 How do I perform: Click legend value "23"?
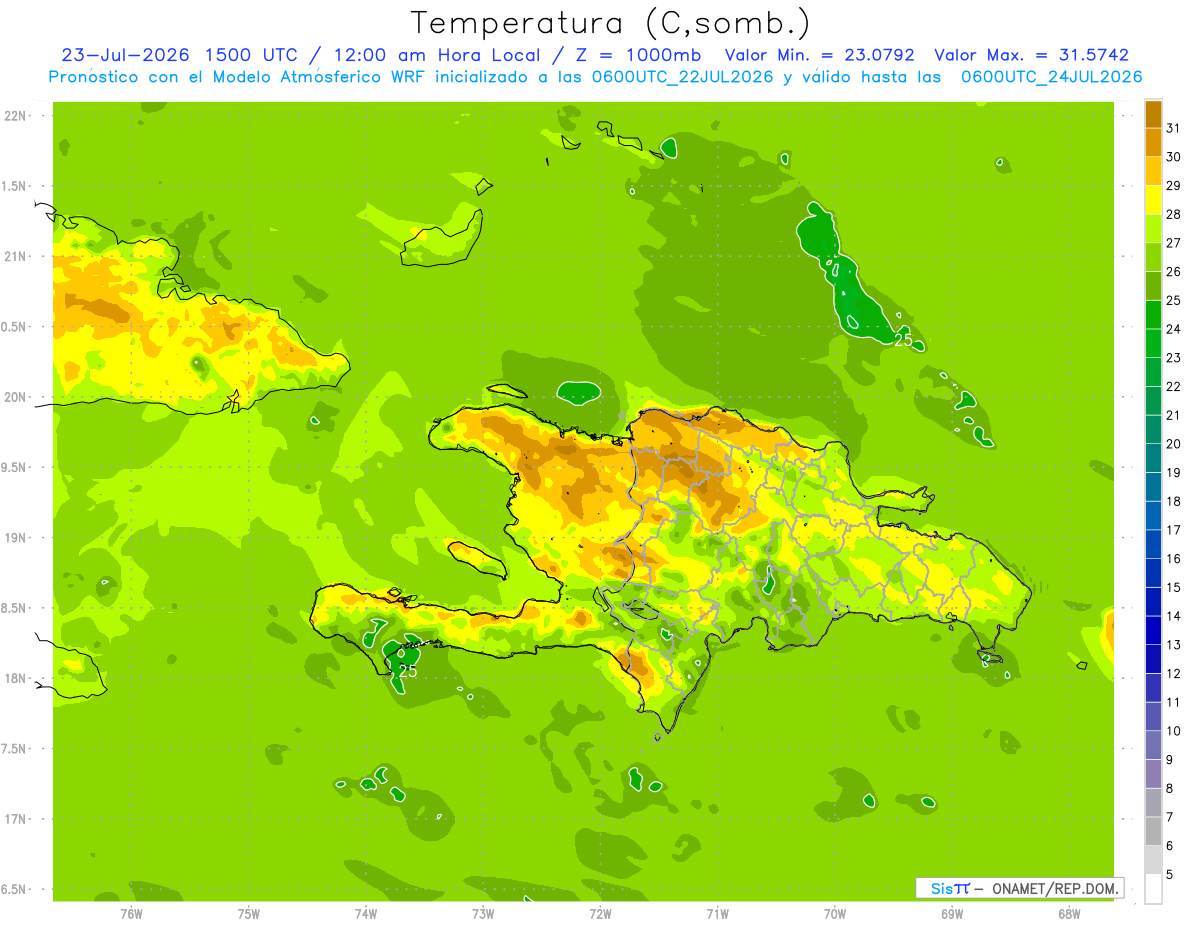[1174, 357]
